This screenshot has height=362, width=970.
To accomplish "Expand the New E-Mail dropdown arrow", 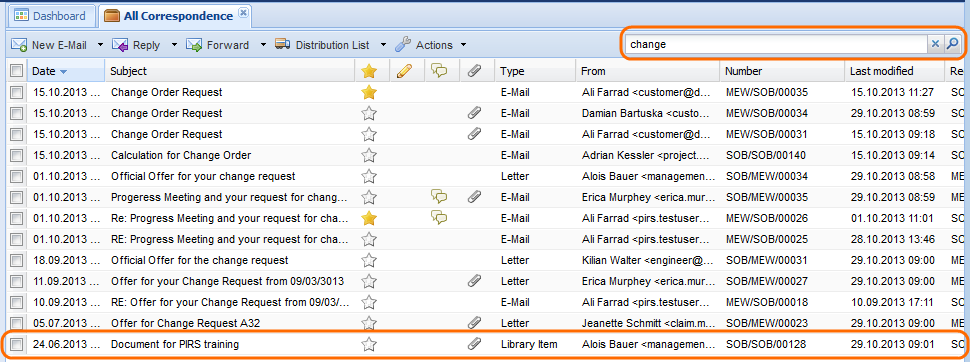I will (x=100, y=45).
